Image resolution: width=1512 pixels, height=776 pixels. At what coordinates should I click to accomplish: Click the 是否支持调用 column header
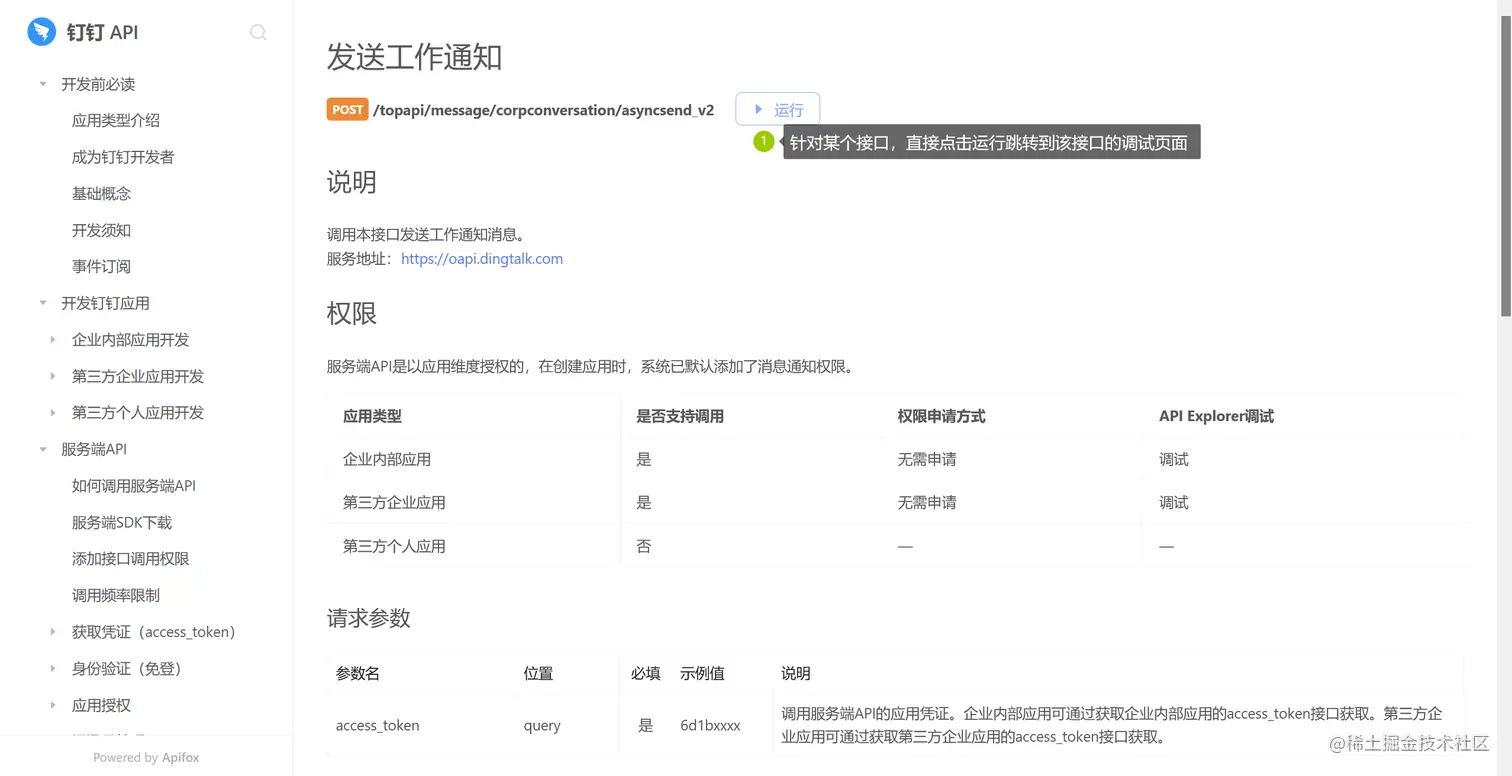tap(680, 416)
